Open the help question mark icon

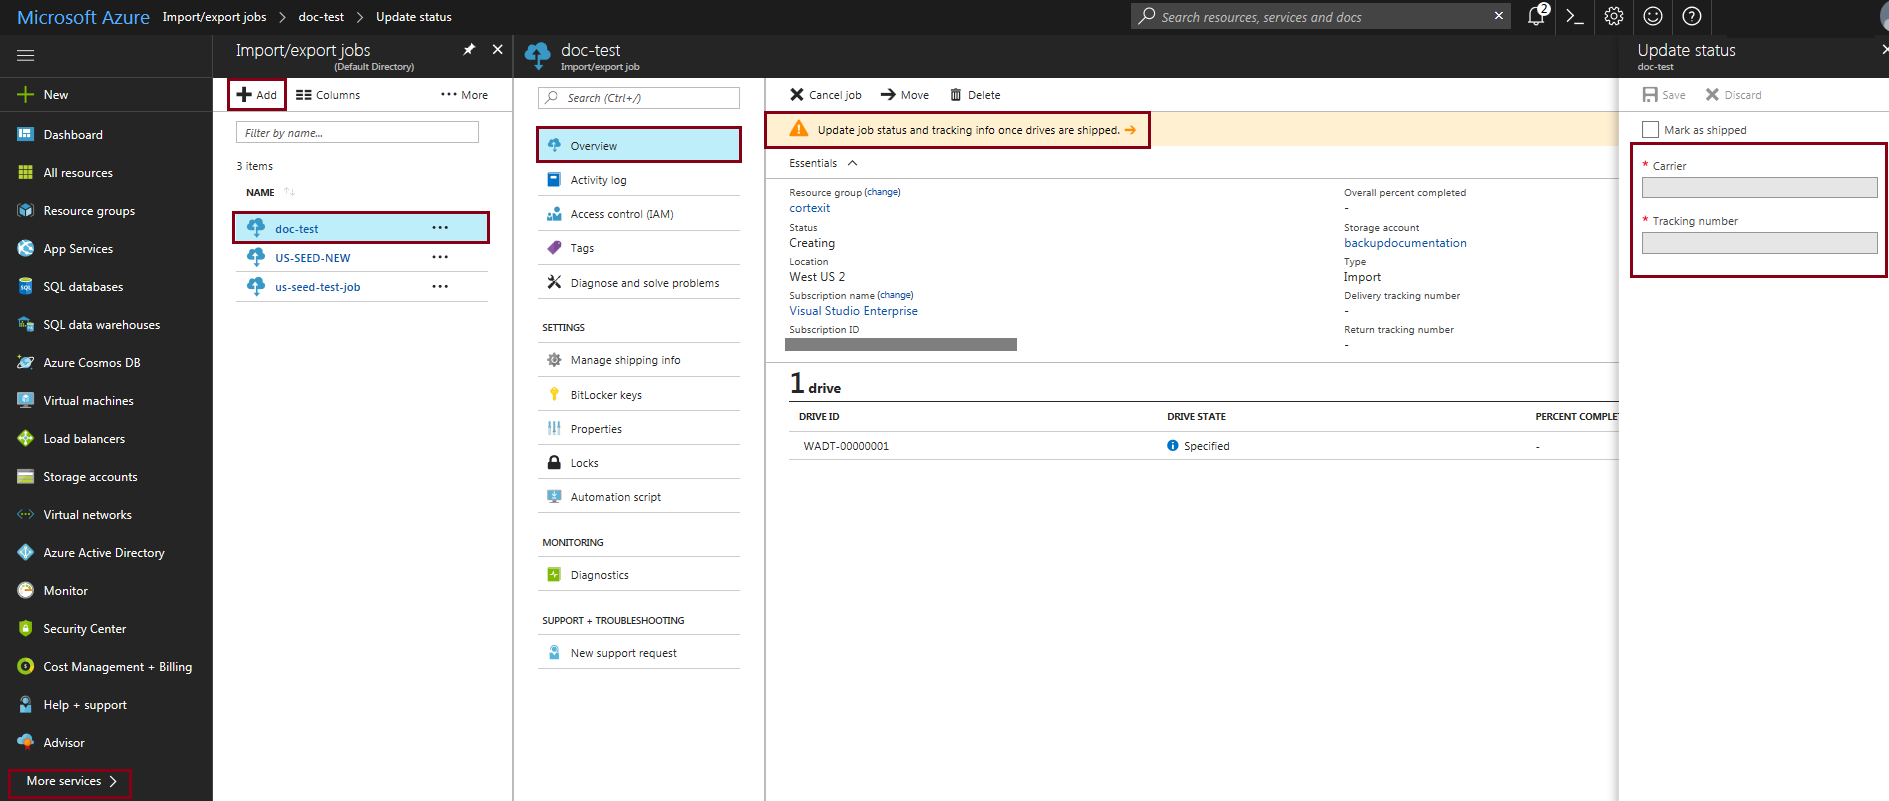coord(1692,16)
